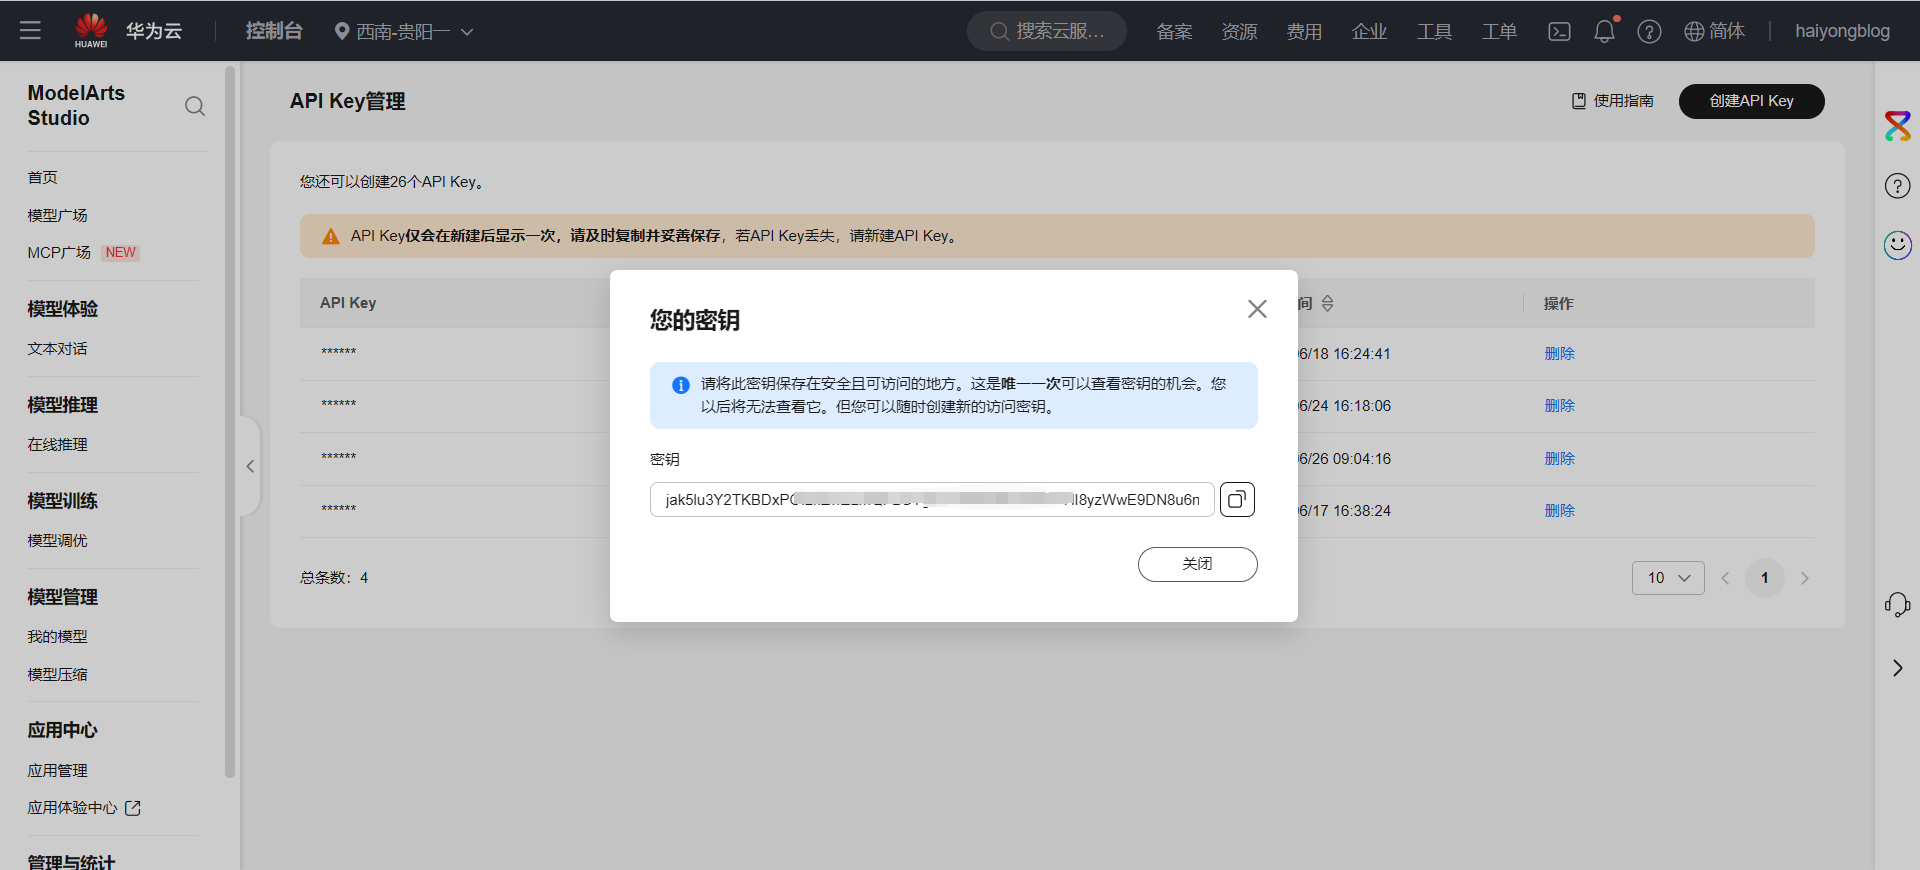Viewport: 1920px width, 870px height.
Task: Click the API Key column header
Action: point(348,303)
